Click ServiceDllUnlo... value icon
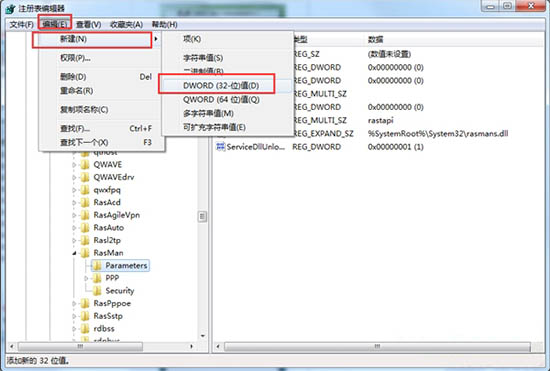550x371 pixels. (x=220, y=147)
